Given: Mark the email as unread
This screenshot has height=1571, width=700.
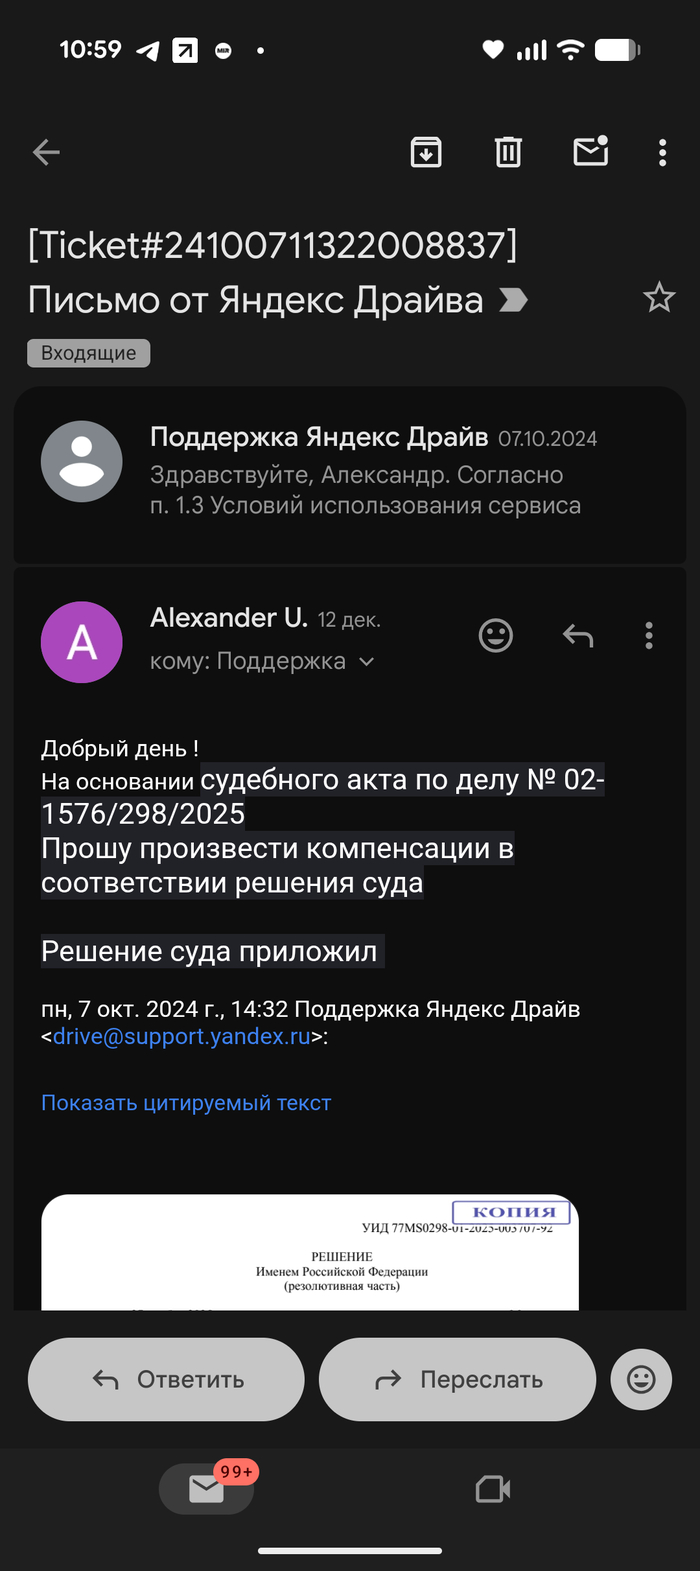Looking at the screenshot, I should click(x=590, y=152).
